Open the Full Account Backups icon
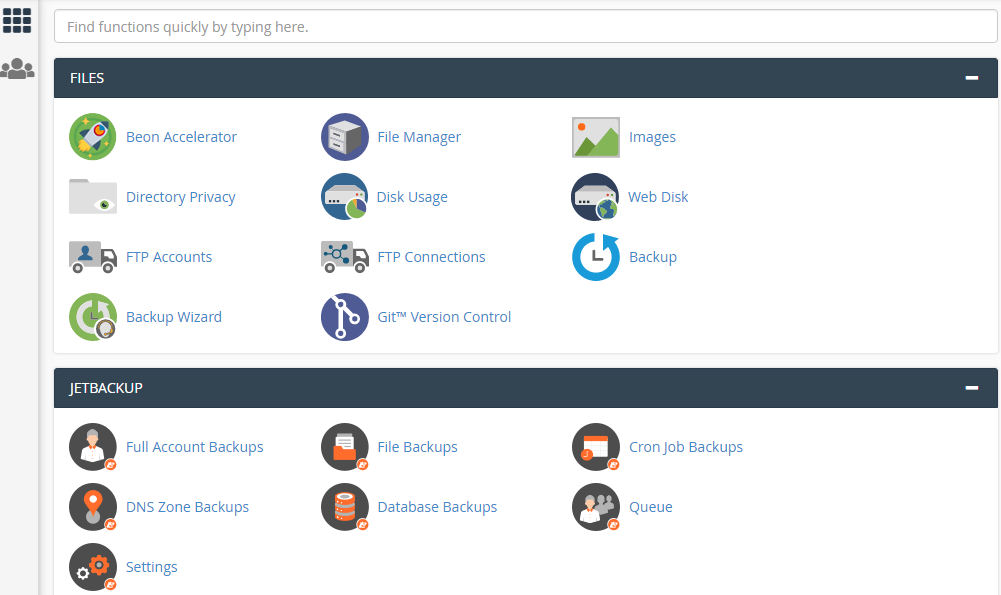1001x595 pixels. tap(93, 447)
